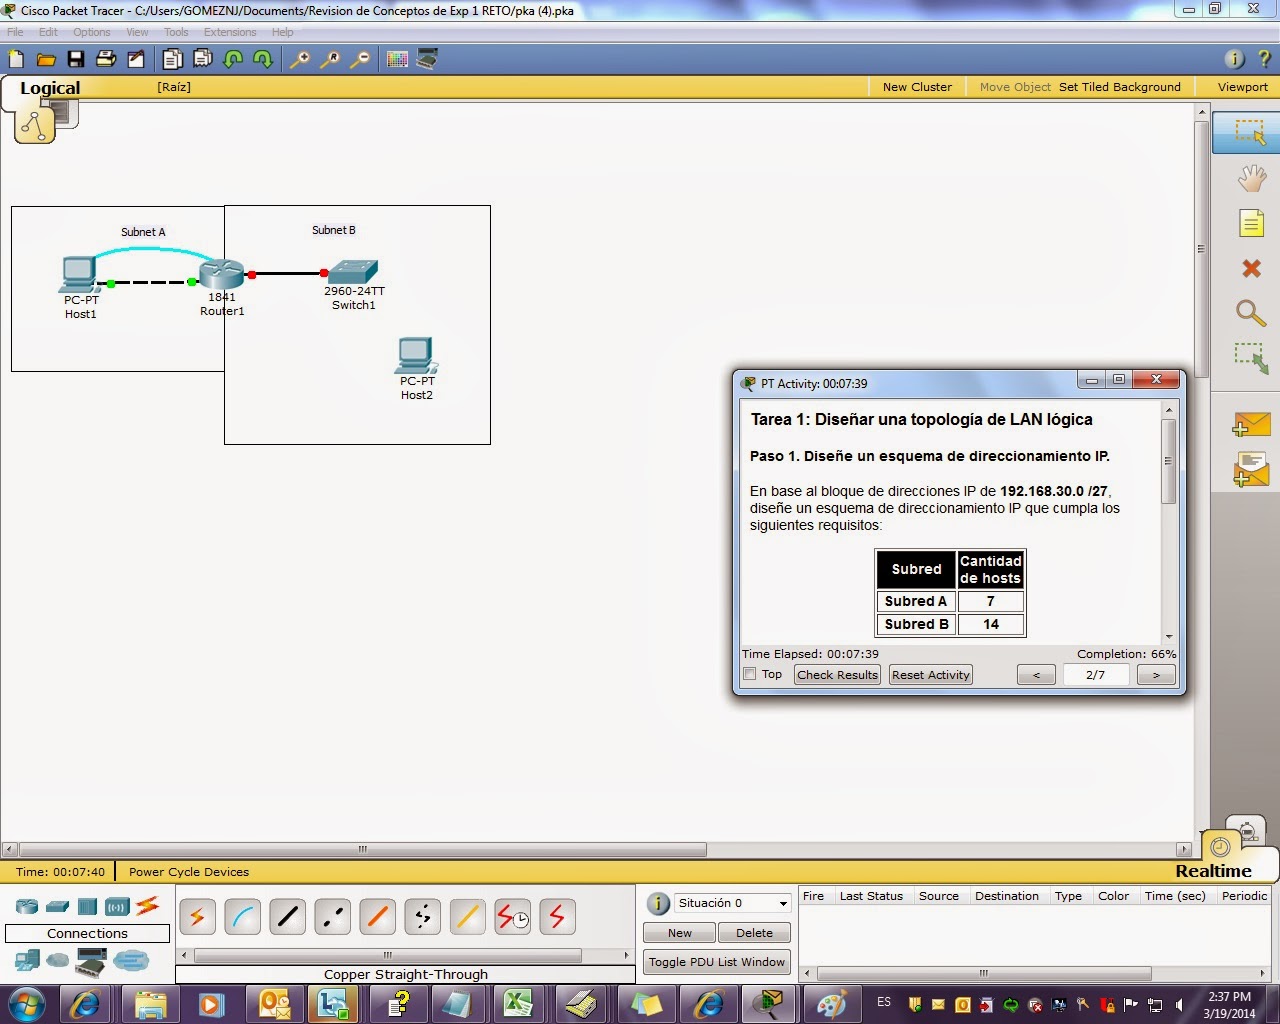The image size is (1280, 1024).
Task: Choose the light blue console cable
Action: point(242,916)
